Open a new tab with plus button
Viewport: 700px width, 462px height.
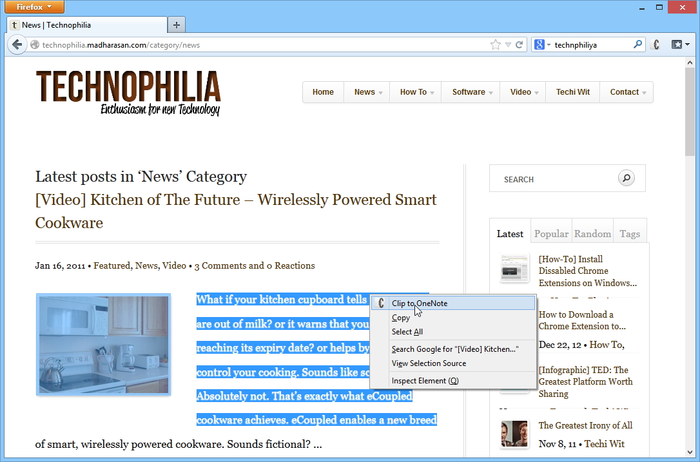(x=176, y=25)
